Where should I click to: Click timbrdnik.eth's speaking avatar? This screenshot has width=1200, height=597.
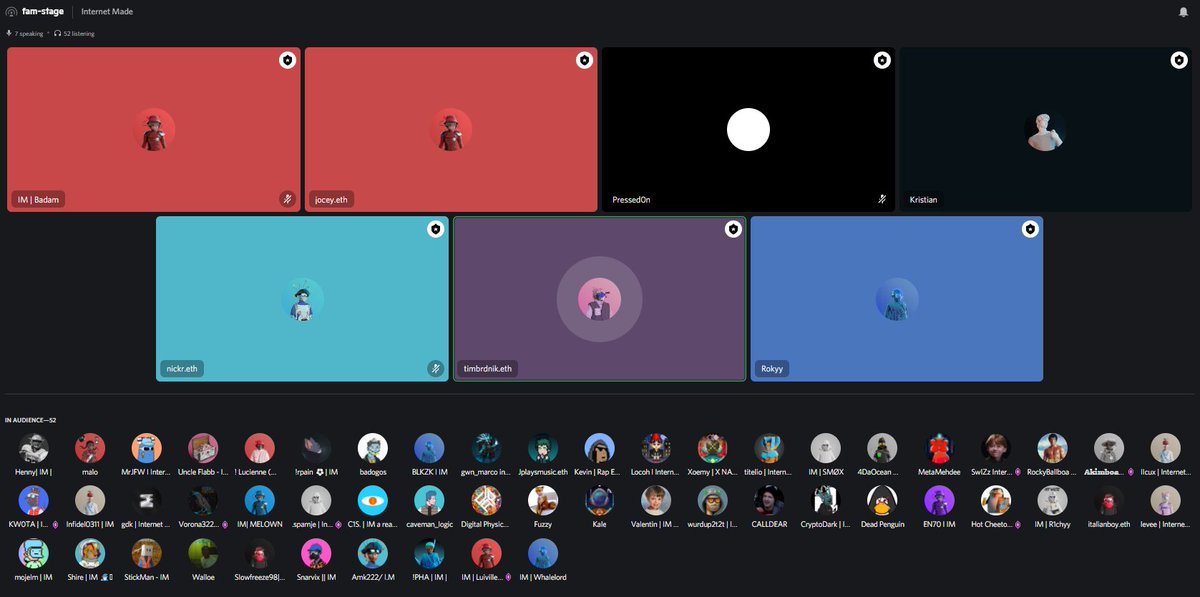599,299
